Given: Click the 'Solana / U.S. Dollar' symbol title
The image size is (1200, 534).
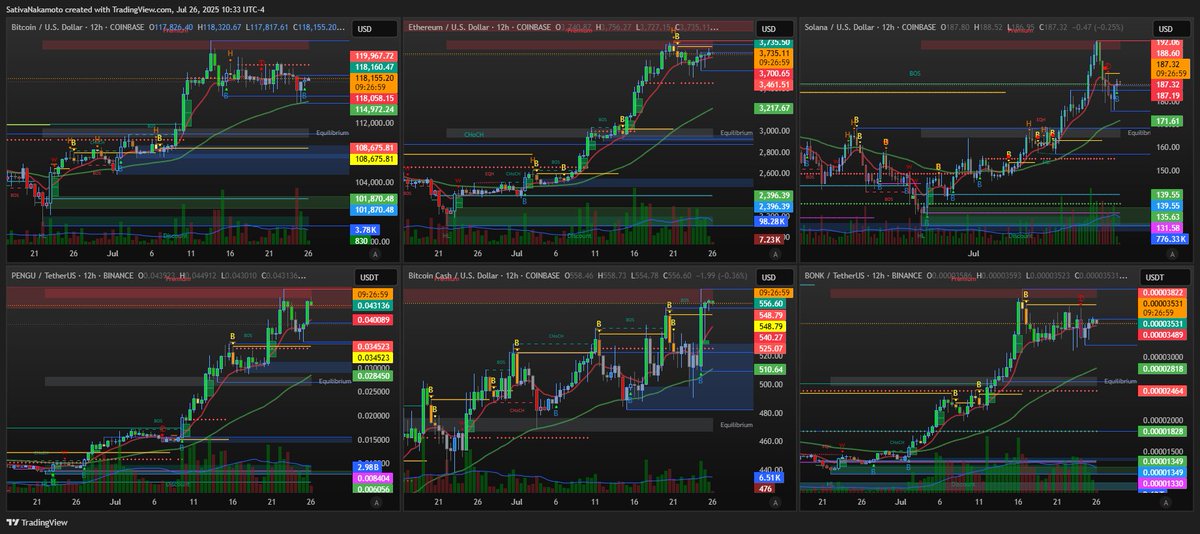Looking at the screenshot, I should [839, 28].
